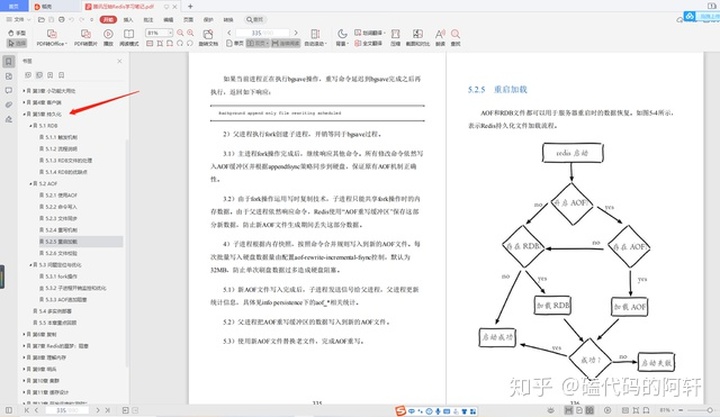
Task: Open the find tool in toolbar
Action: (x=456, y=37)
